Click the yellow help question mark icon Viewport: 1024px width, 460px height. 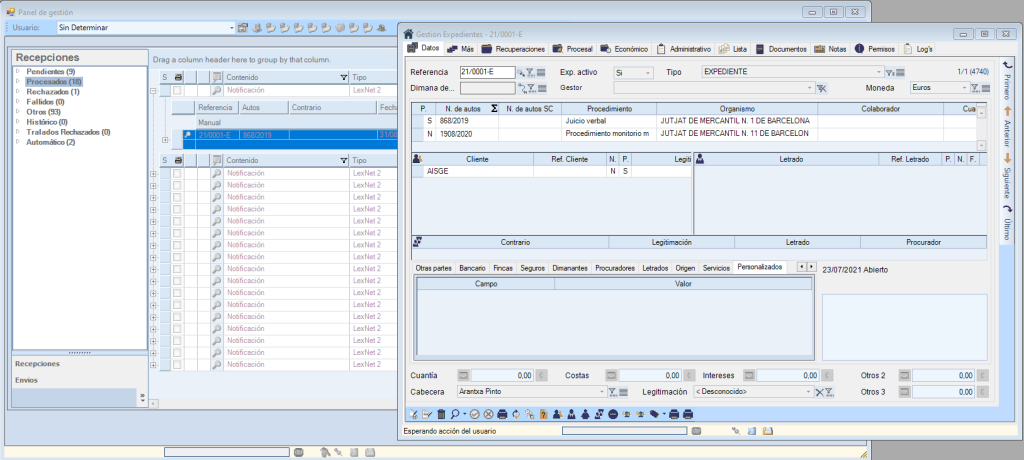[x=543, y=414]
